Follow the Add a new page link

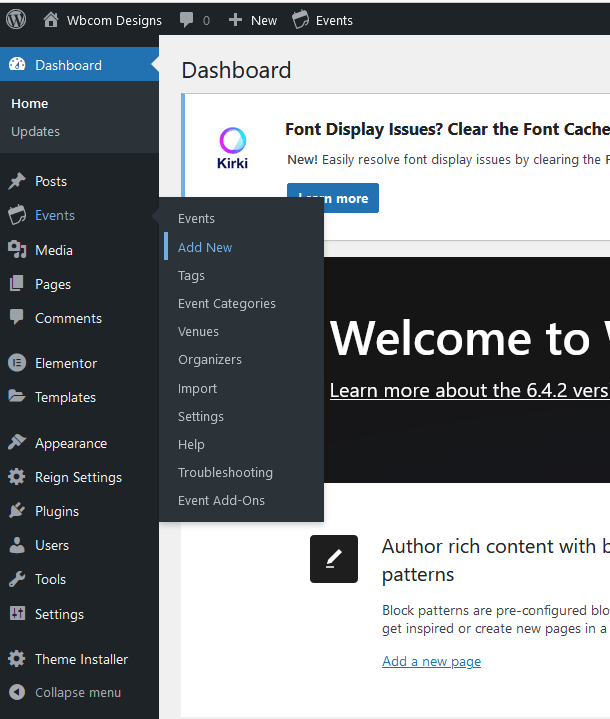(431, 661)
